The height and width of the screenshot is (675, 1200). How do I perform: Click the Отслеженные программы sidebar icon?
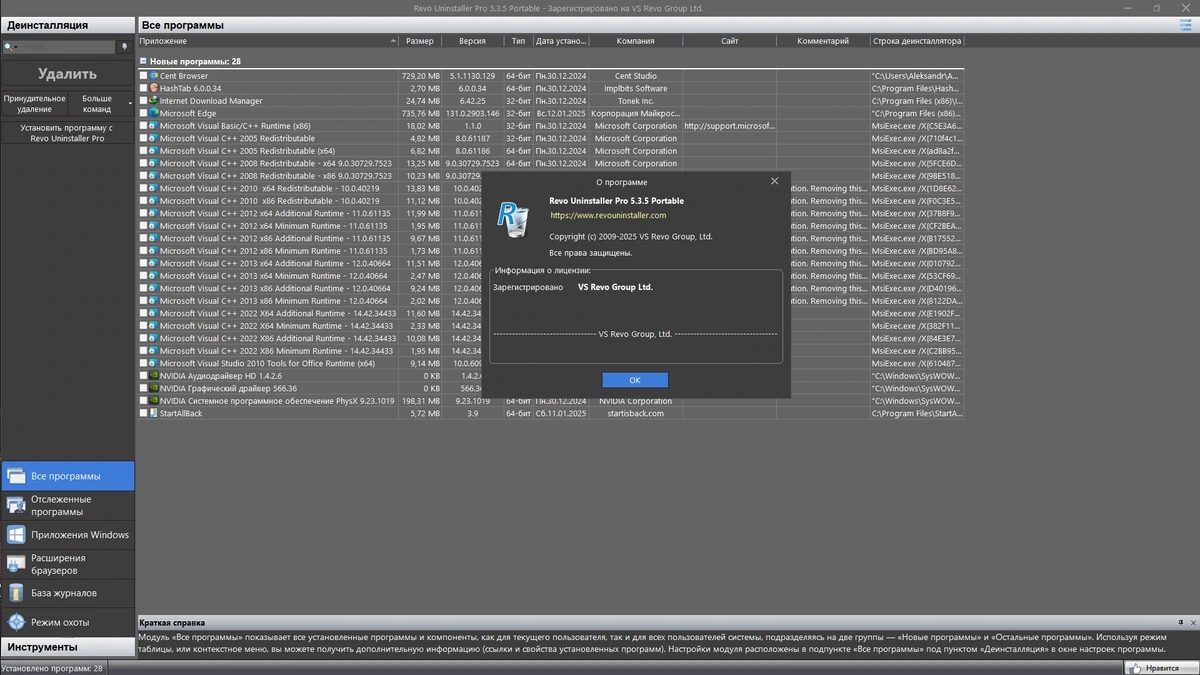(15, 505)
